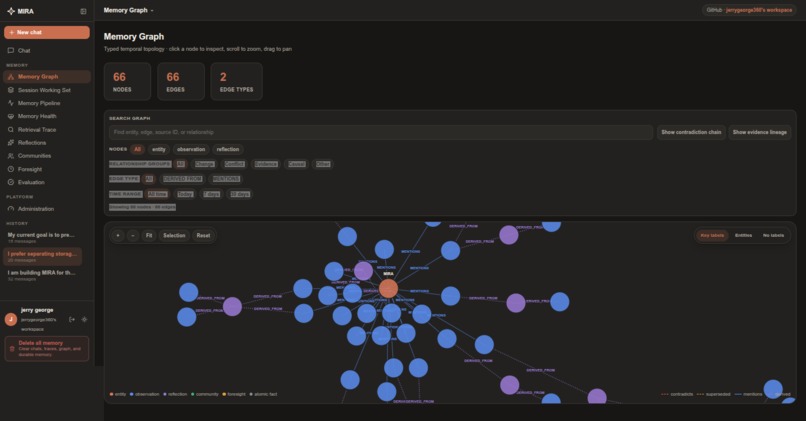
Task: Switch to Key labels display mode
Action: point(712,235)
